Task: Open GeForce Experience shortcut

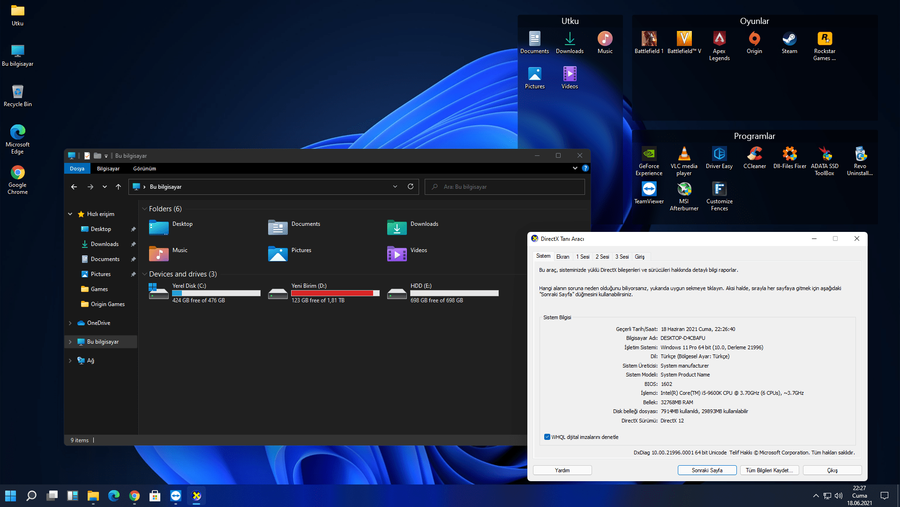Action: pos(649,155)
